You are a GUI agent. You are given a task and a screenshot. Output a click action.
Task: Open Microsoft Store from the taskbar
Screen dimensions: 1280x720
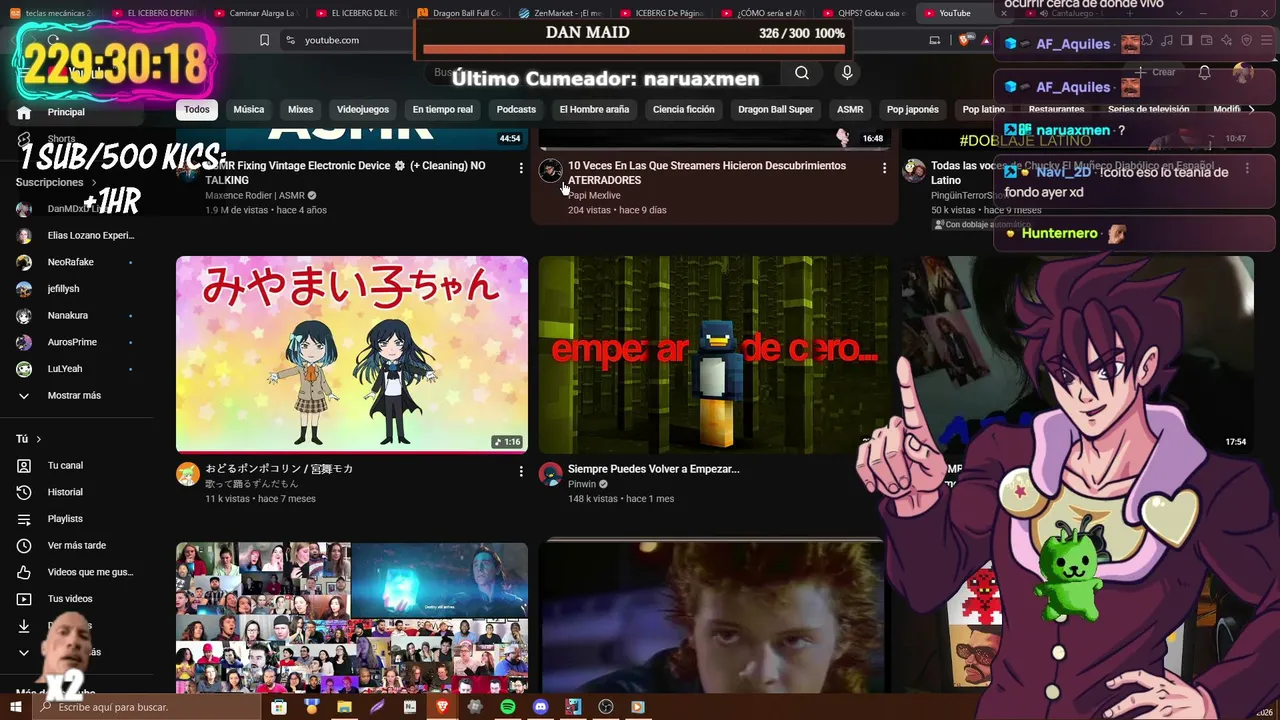(279, 707)
